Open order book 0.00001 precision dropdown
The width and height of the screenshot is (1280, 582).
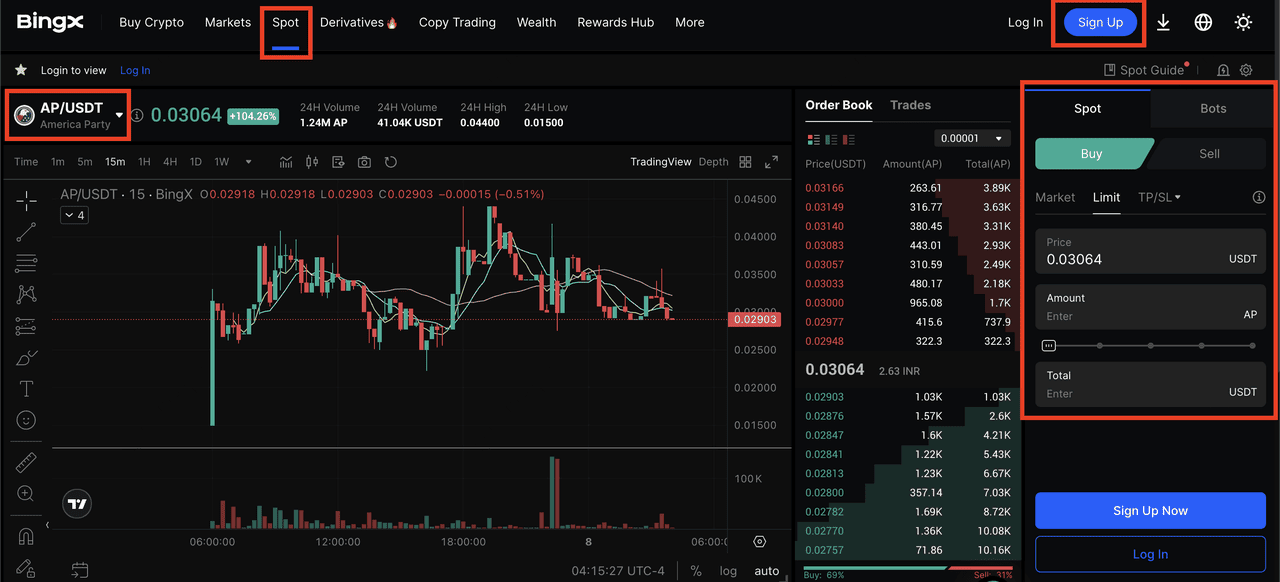click(x=972, y=138)
